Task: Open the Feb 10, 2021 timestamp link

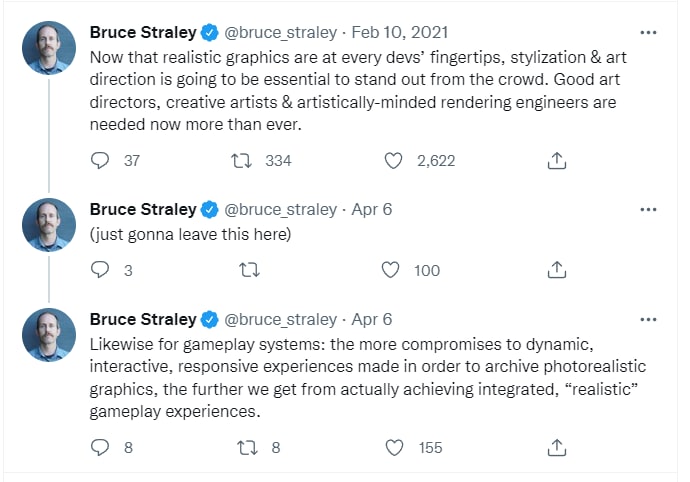Action: [x=413, y=32]
